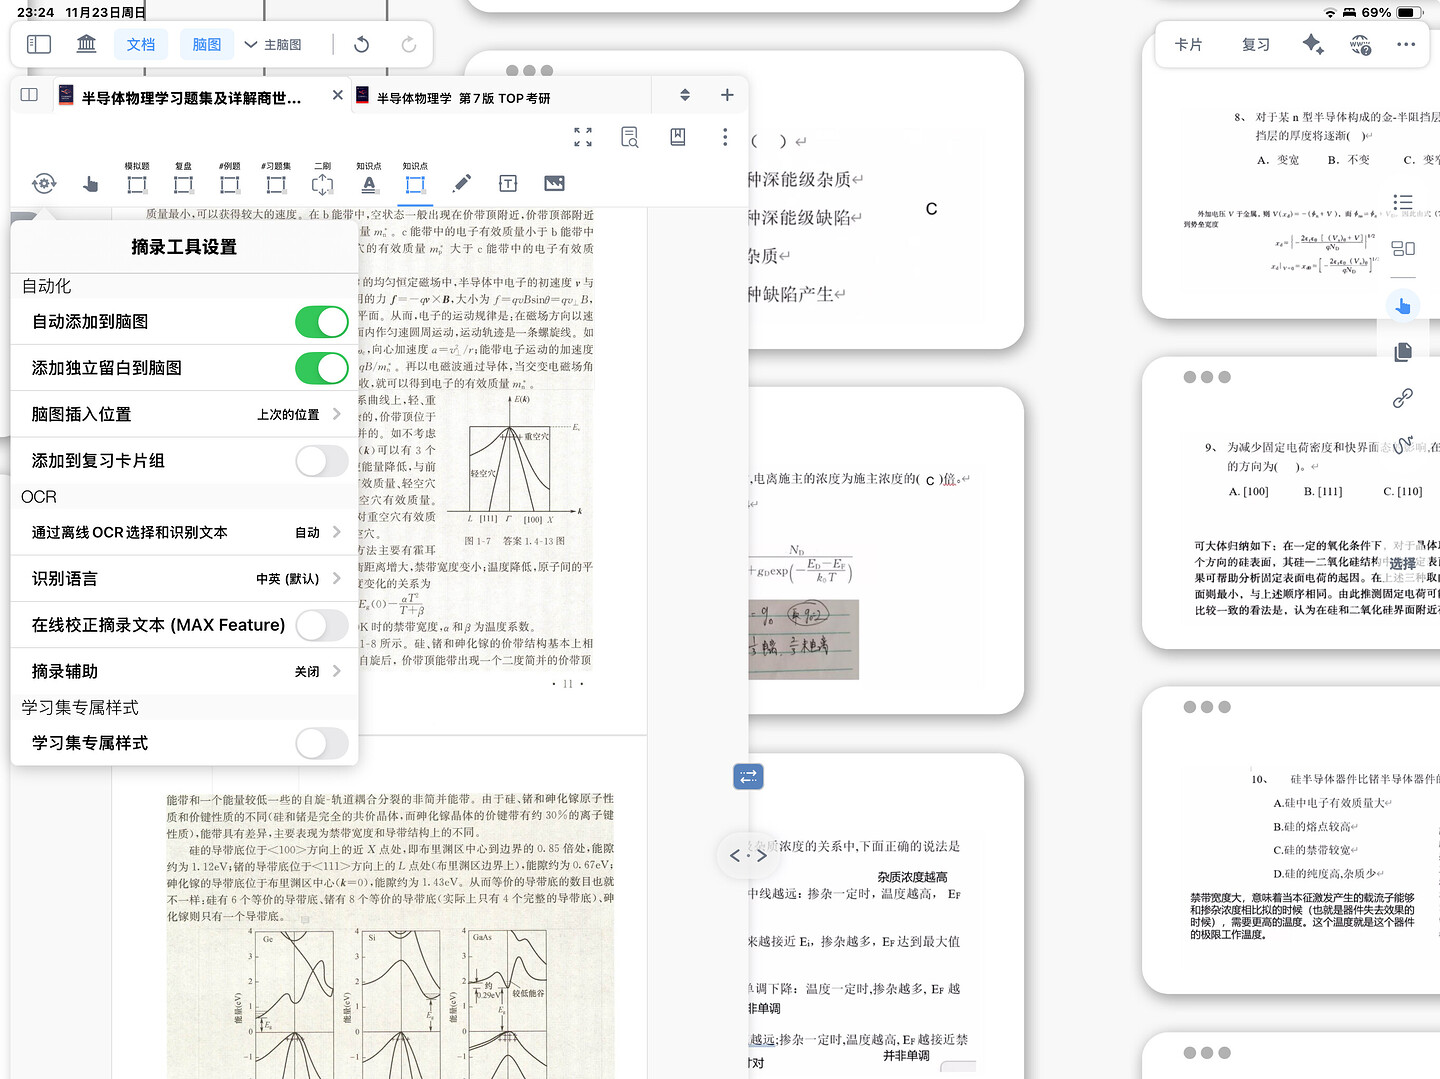This screenshot has width=1440, height=1079.
Task: Select the pencil annotation tool
Action: (x=461, y=183)
